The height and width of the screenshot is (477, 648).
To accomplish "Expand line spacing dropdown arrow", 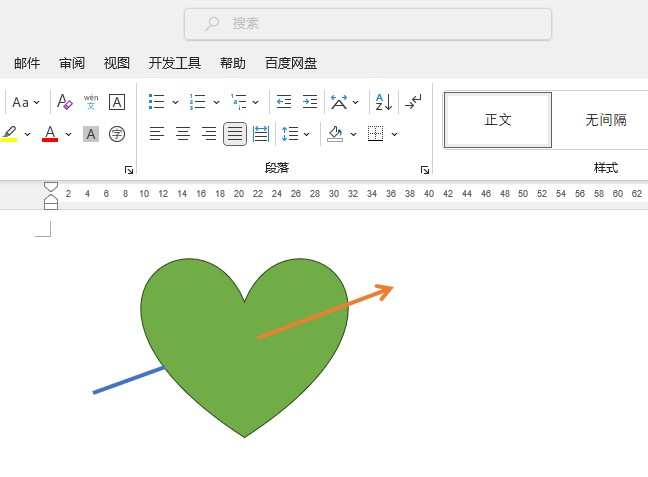I will [306, 134].
